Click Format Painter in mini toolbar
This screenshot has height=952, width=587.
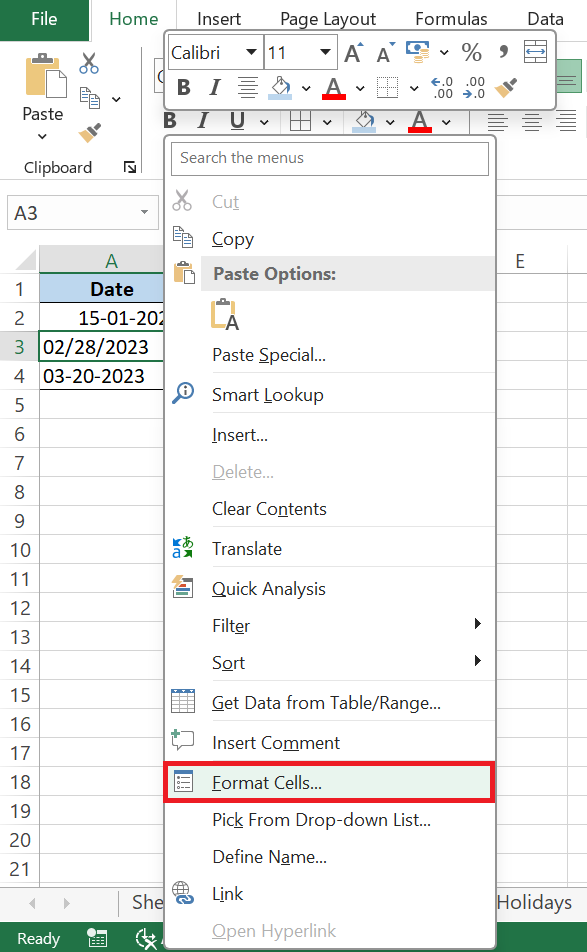pyautogui.click(x=506, y=87)
